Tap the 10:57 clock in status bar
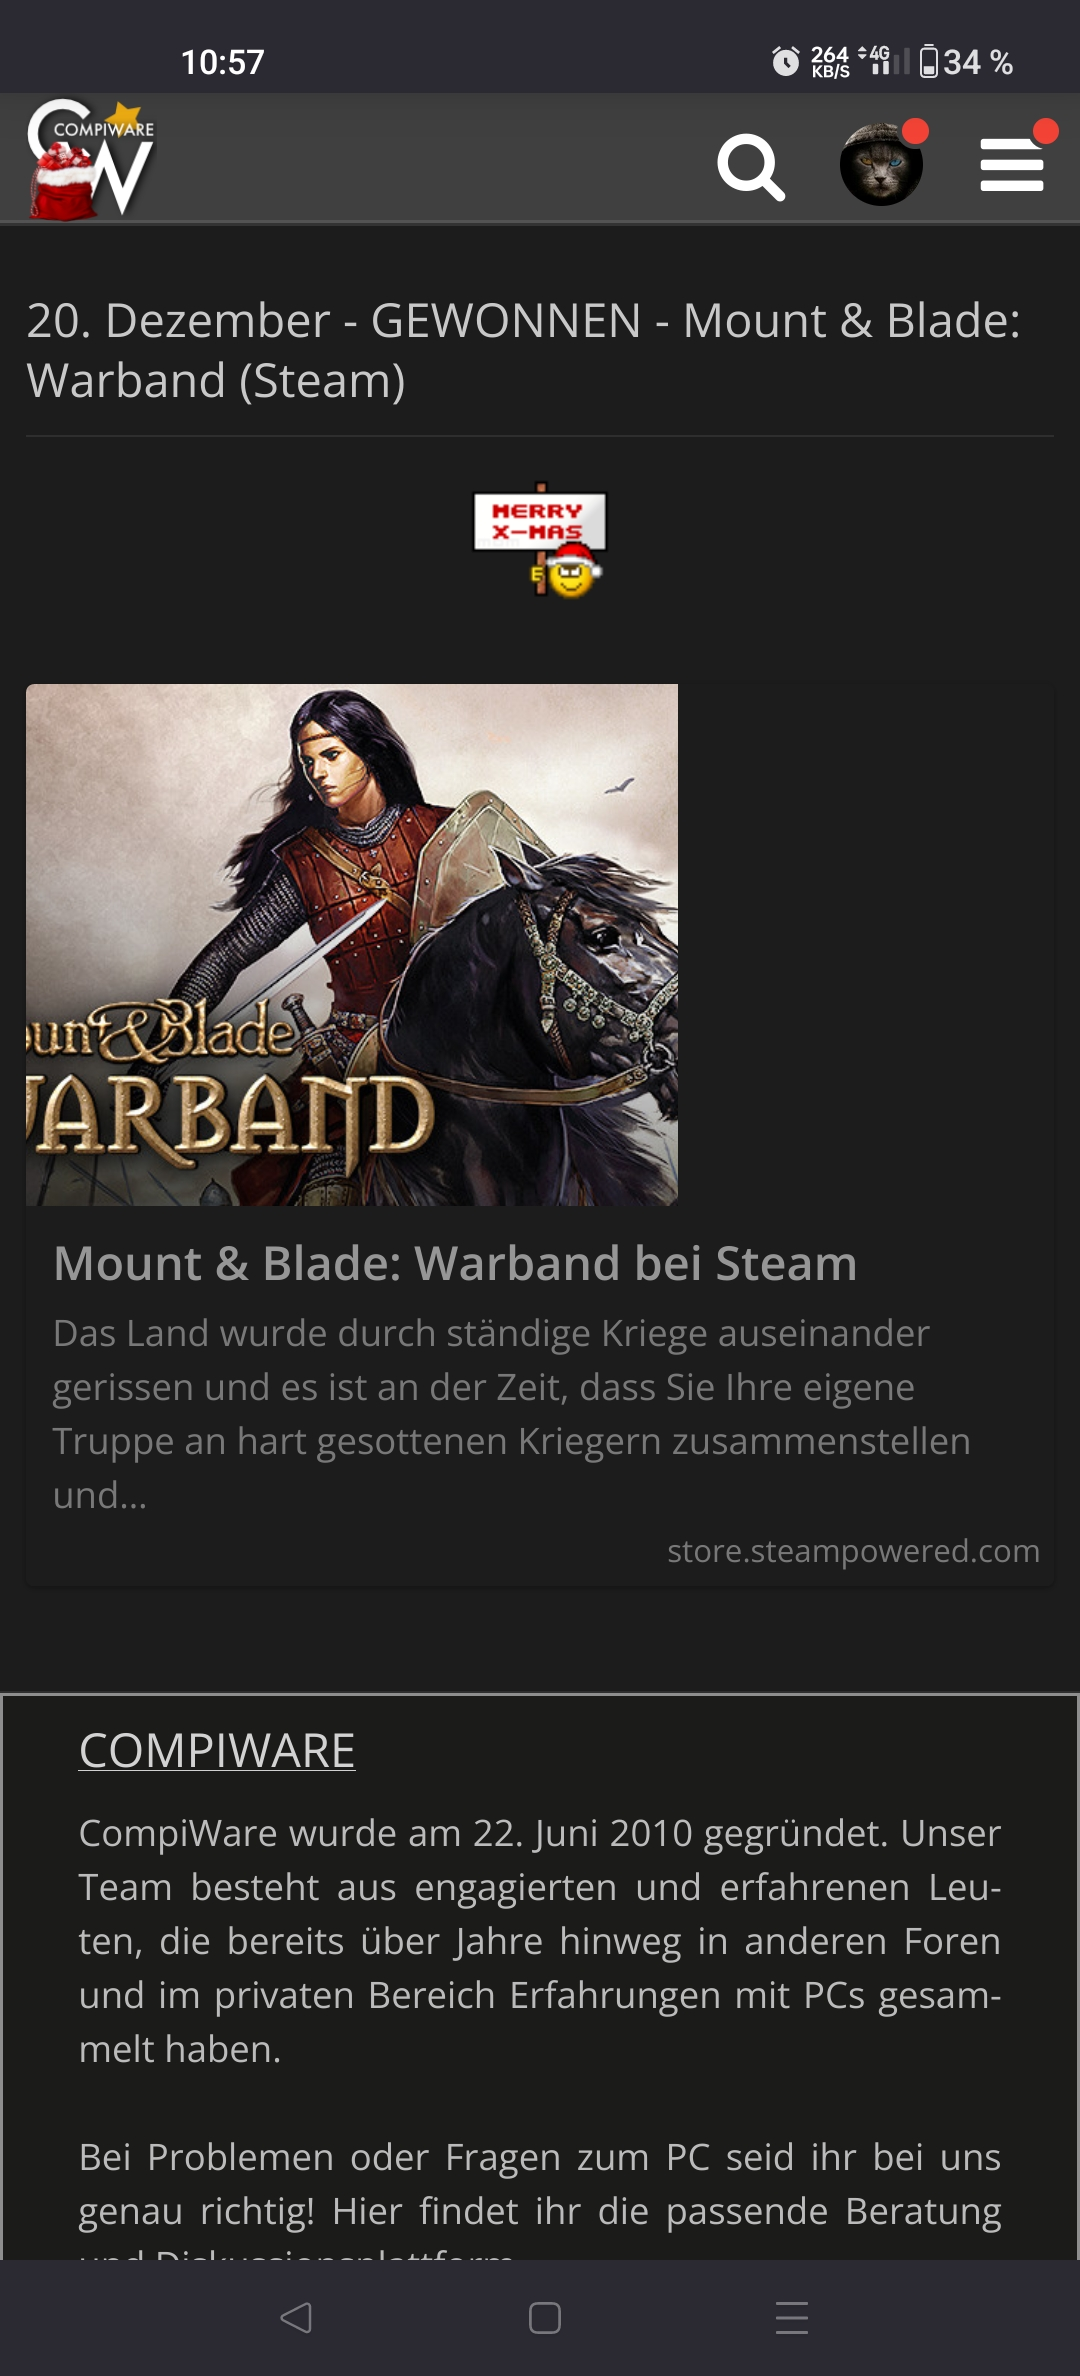1080x2376 pixels. tap(222, 62)
